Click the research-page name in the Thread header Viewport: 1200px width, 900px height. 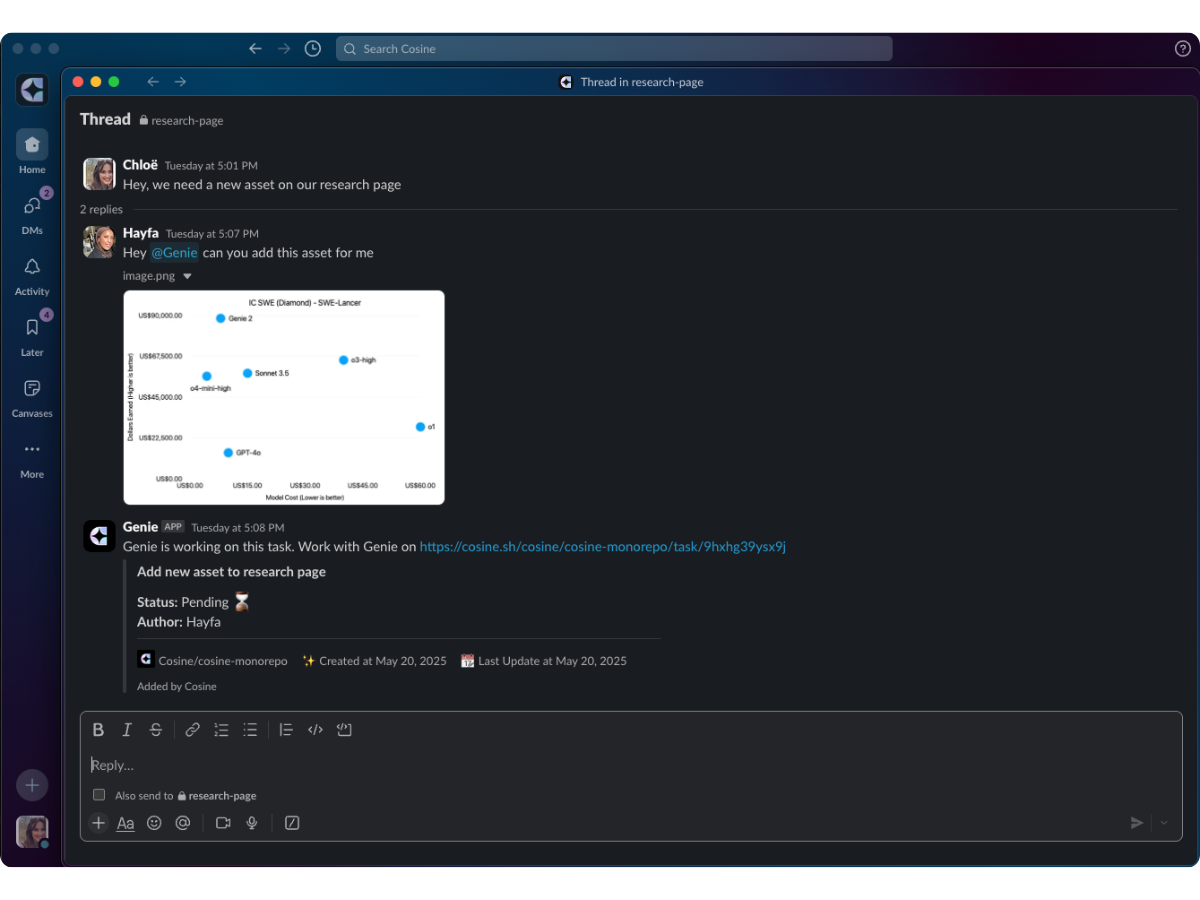[x=187, y=120]
